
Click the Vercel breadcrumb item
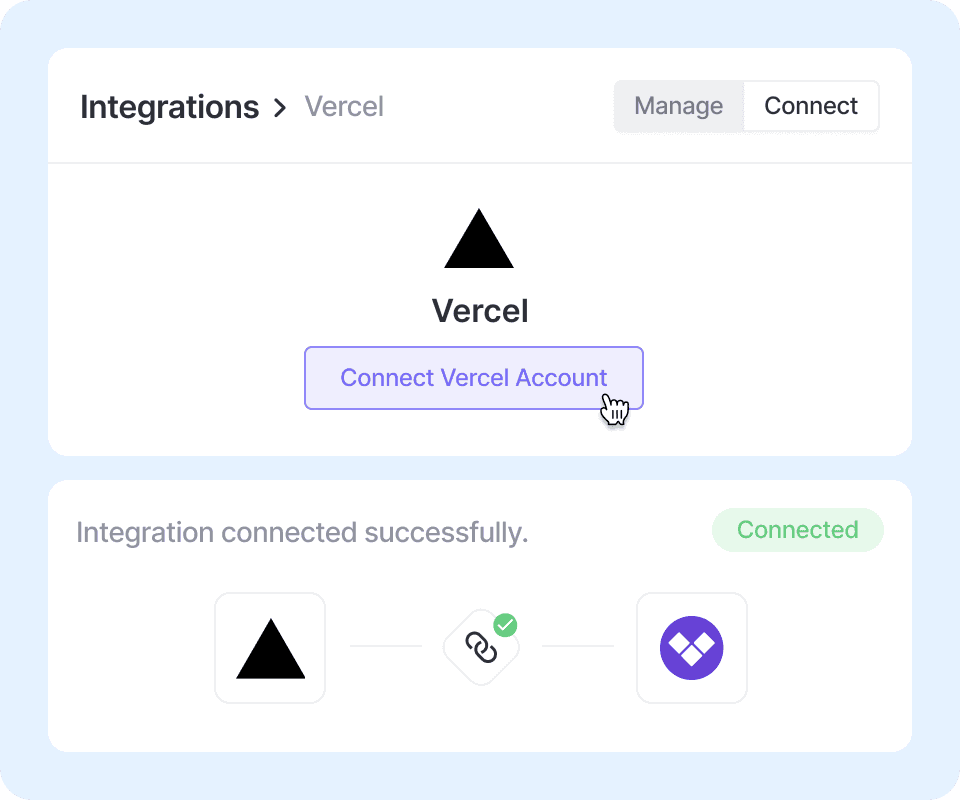[x=344, y=107]
